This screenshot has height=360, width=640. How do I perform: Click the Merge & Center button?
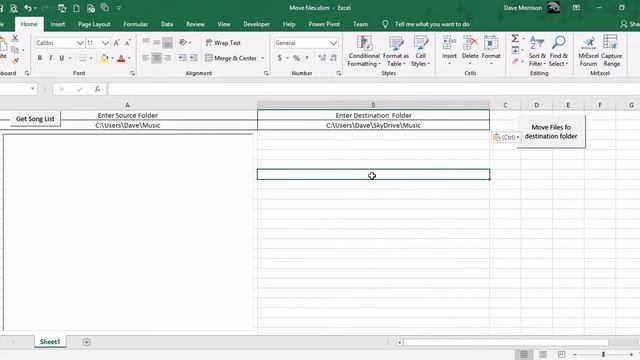(x=231, y=58)
